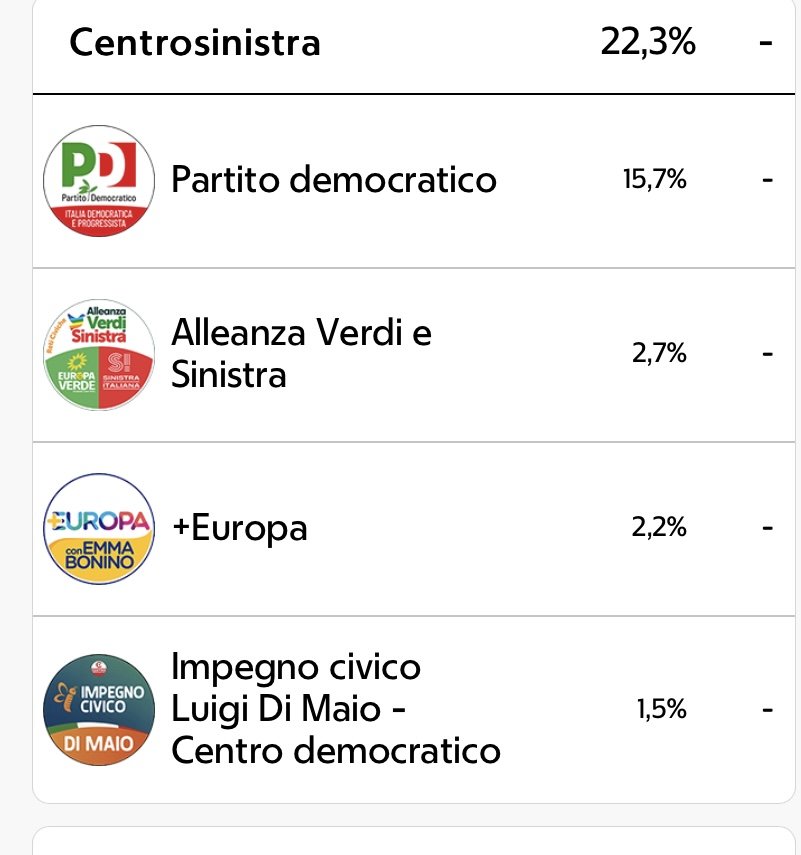Click the Impegno Civico Di Maio logo
This screenshot has width=801, height=855.
pyautogui.click(x=99, y=710)
